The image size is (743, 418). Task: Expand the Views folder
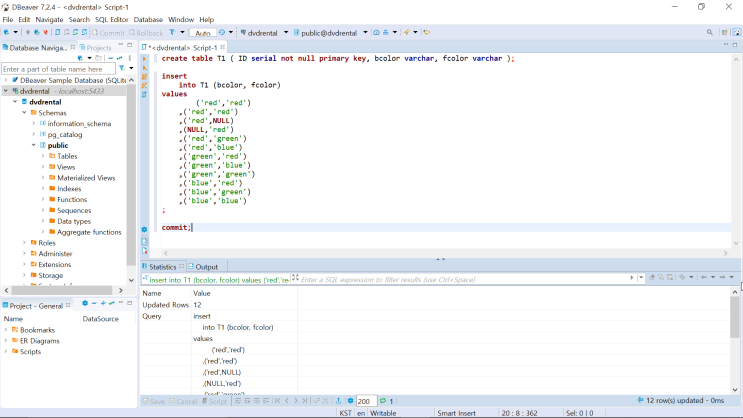[x=43, y=167]
